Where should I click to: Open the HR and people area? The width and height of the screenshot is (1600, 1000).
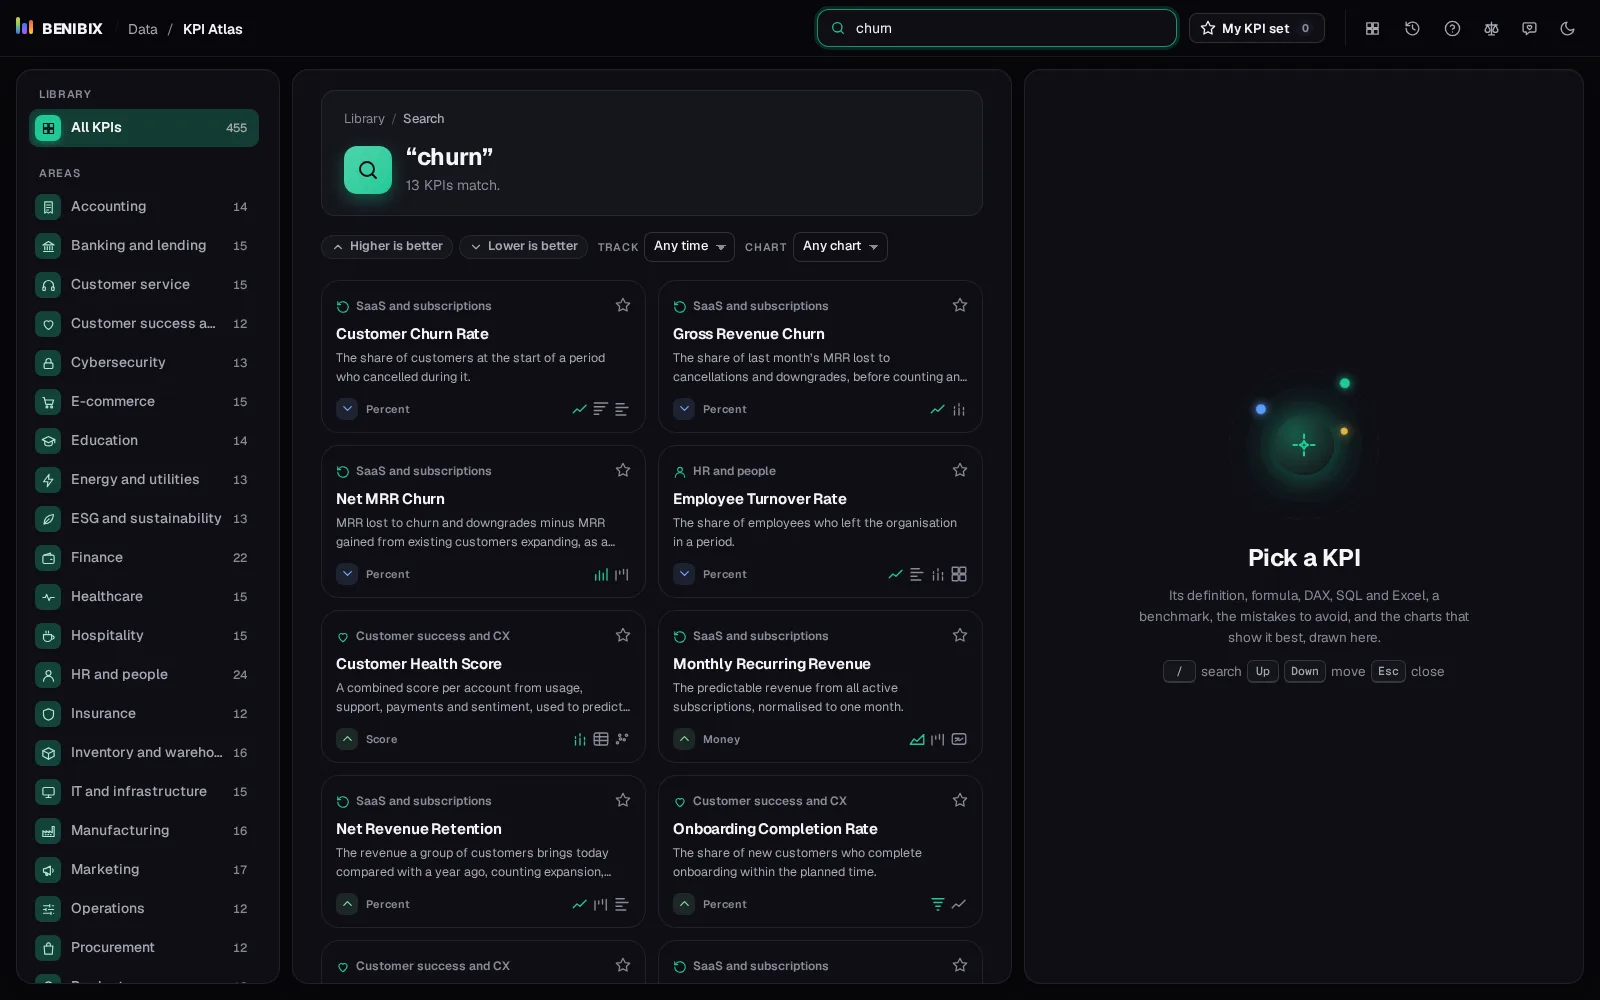tap(144, 675)
